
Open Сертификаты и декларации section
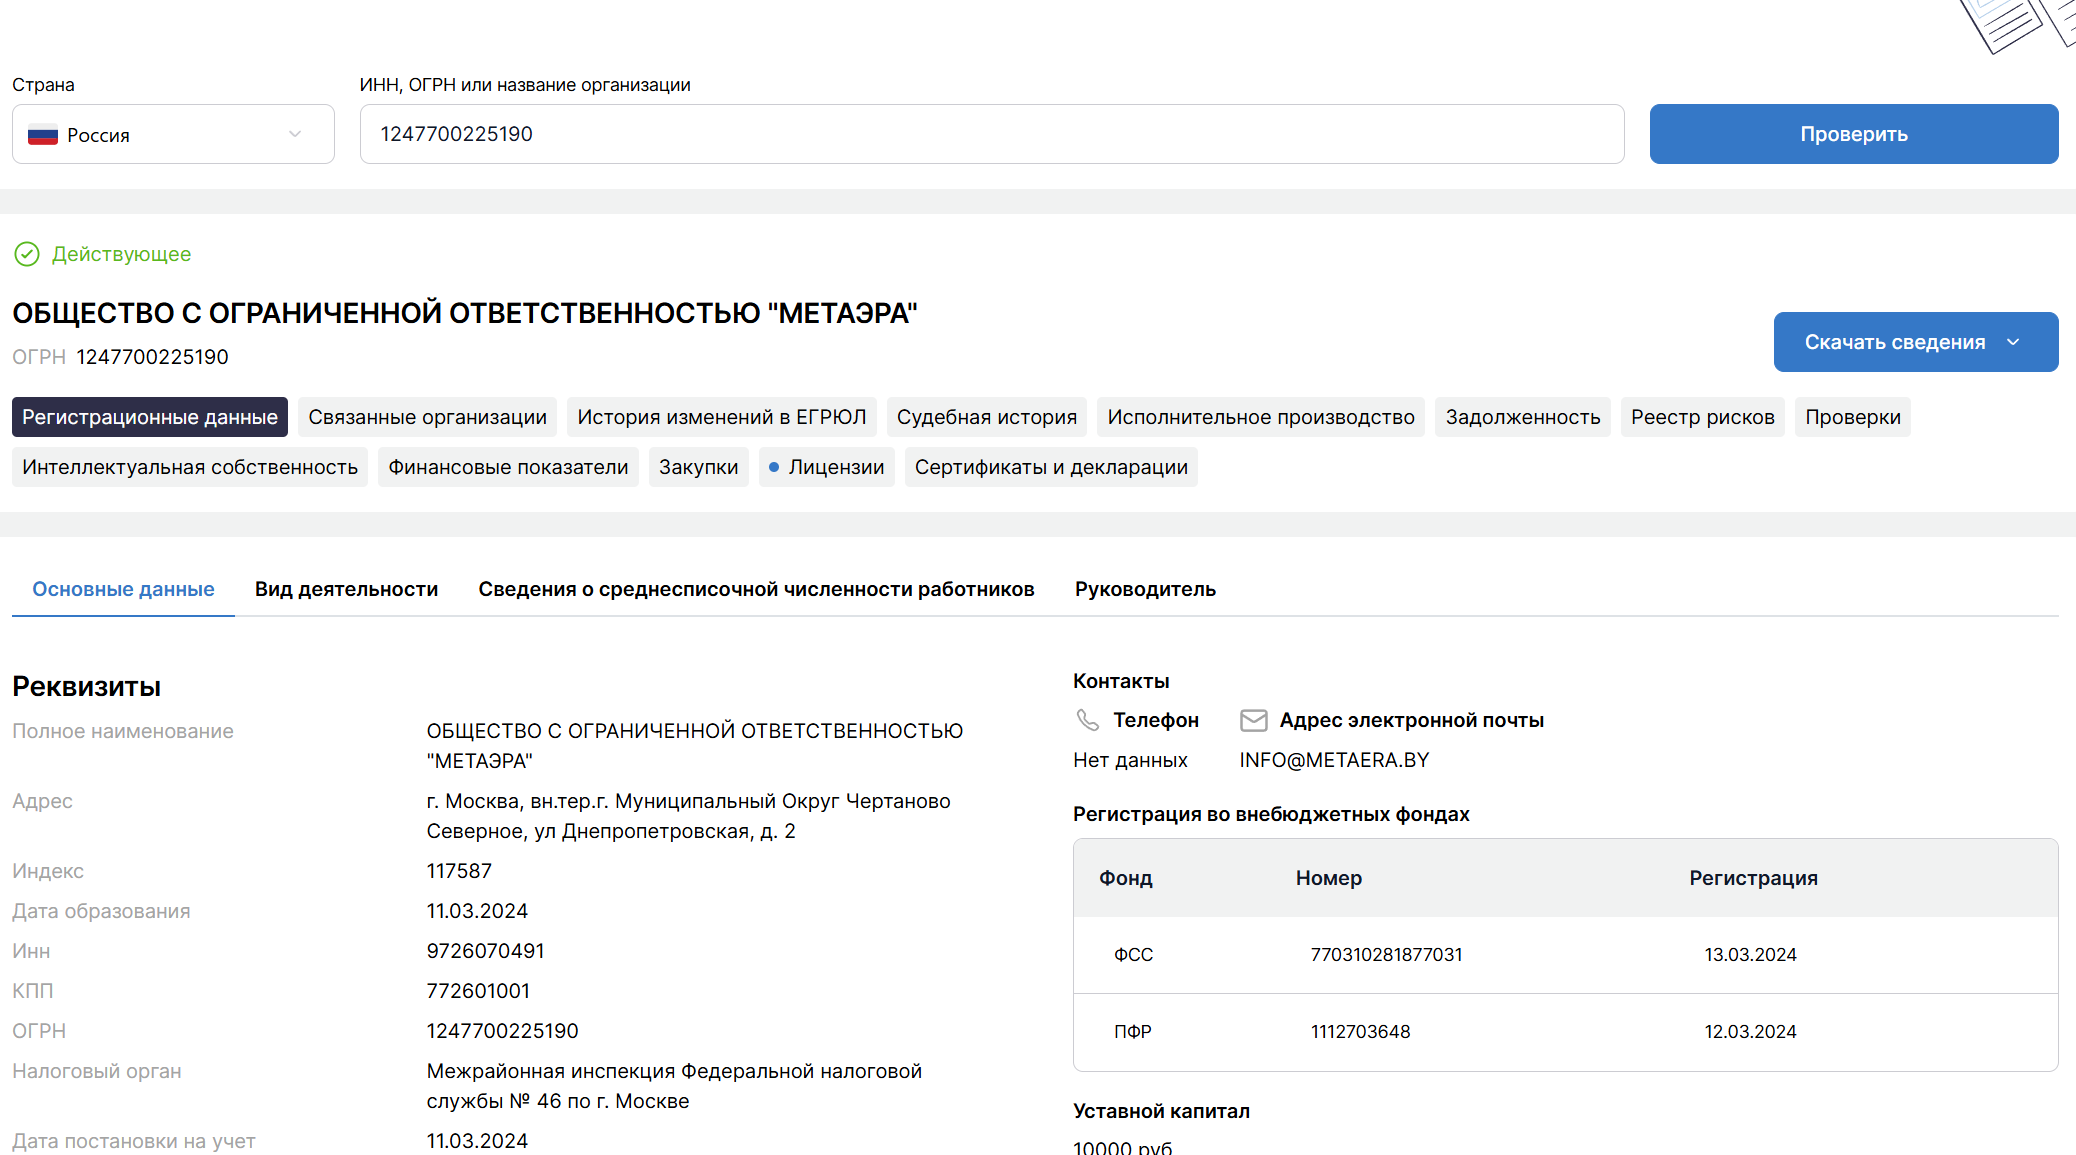[1050, 467]
